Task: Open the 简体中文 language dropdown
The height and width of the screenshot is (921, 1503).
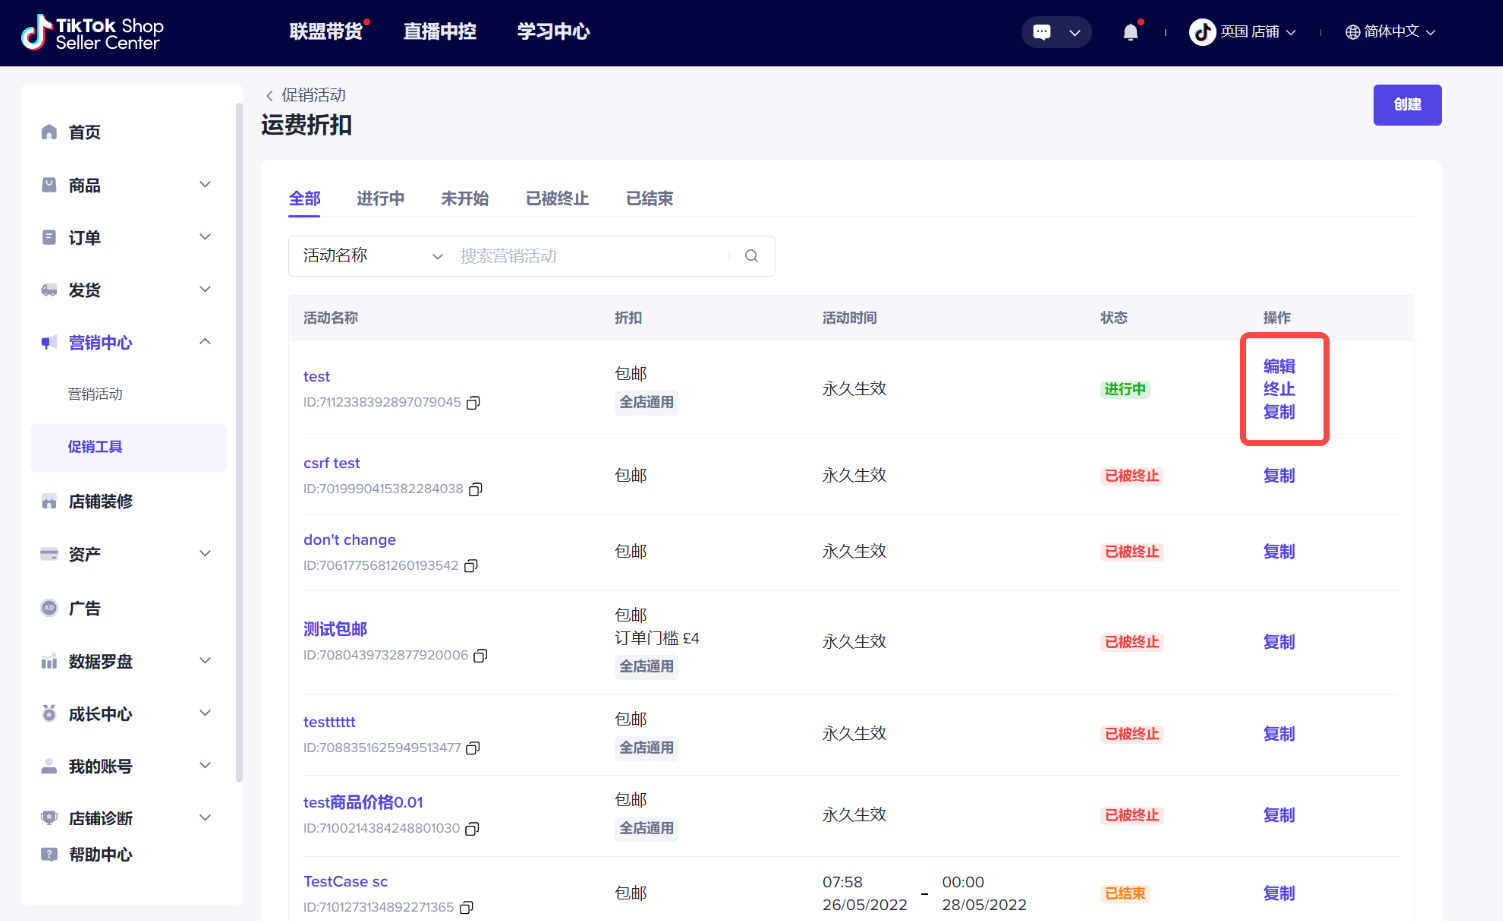Action: 1400,32
